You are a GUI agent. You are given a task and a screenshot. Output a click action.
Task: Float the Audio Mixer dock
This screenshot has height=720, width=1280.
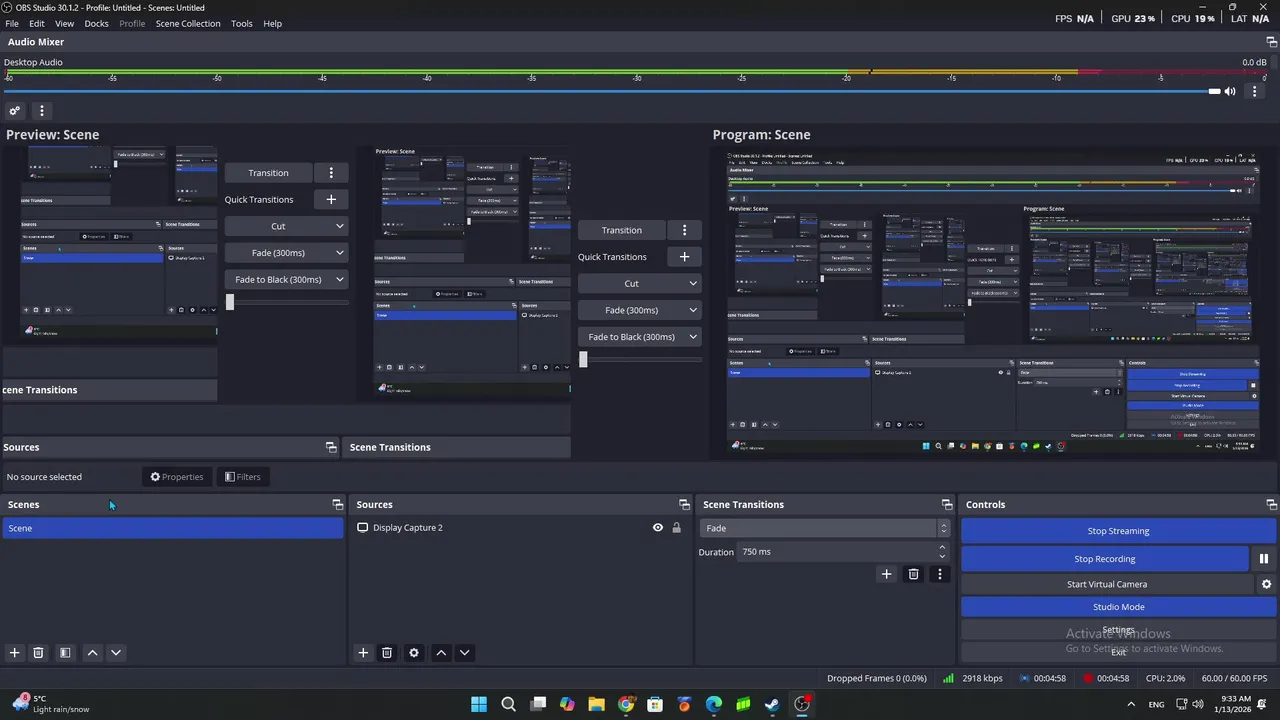1271,42
